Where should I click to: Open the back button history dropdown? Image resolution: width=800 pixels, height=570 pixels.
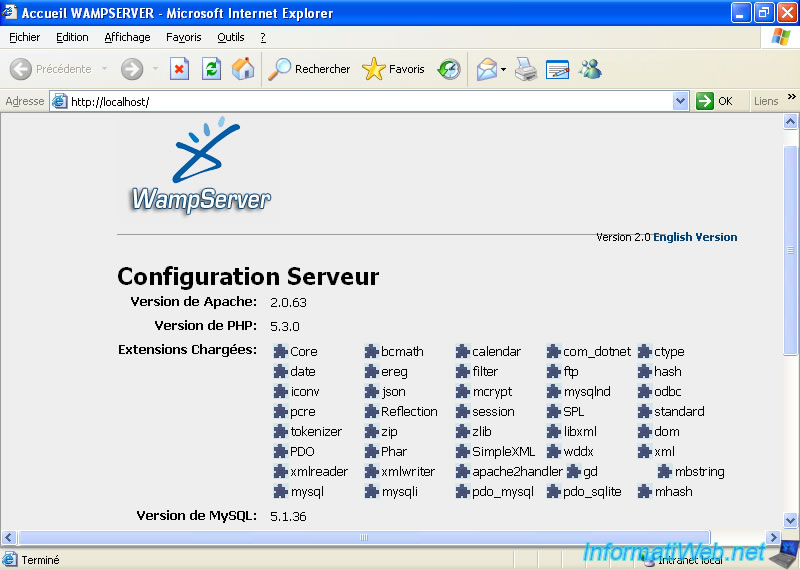[x=105, y=69]
